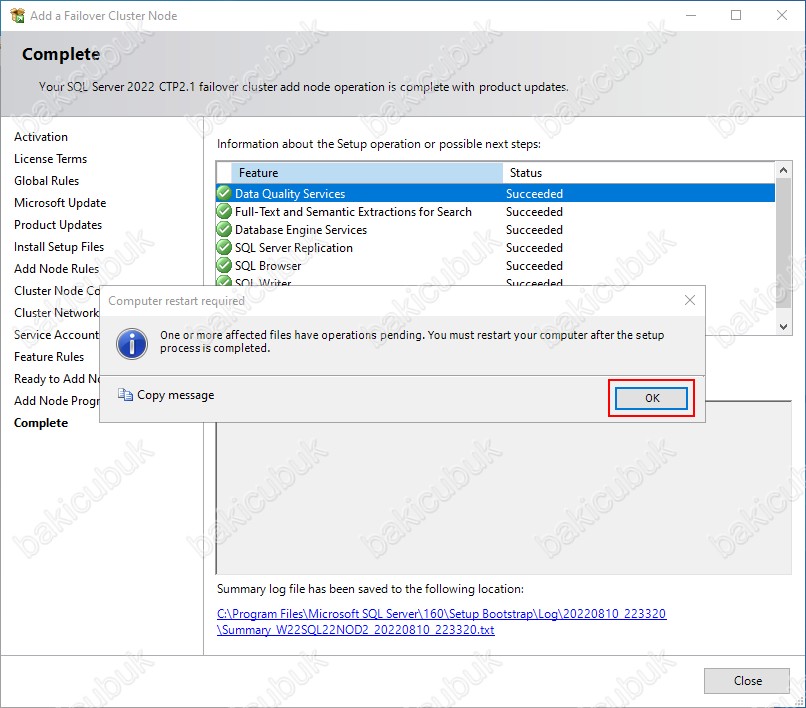Minimize the Add a Failover Cluster Node window
This screenshot has width=806, height=708.
click(691, 15)
